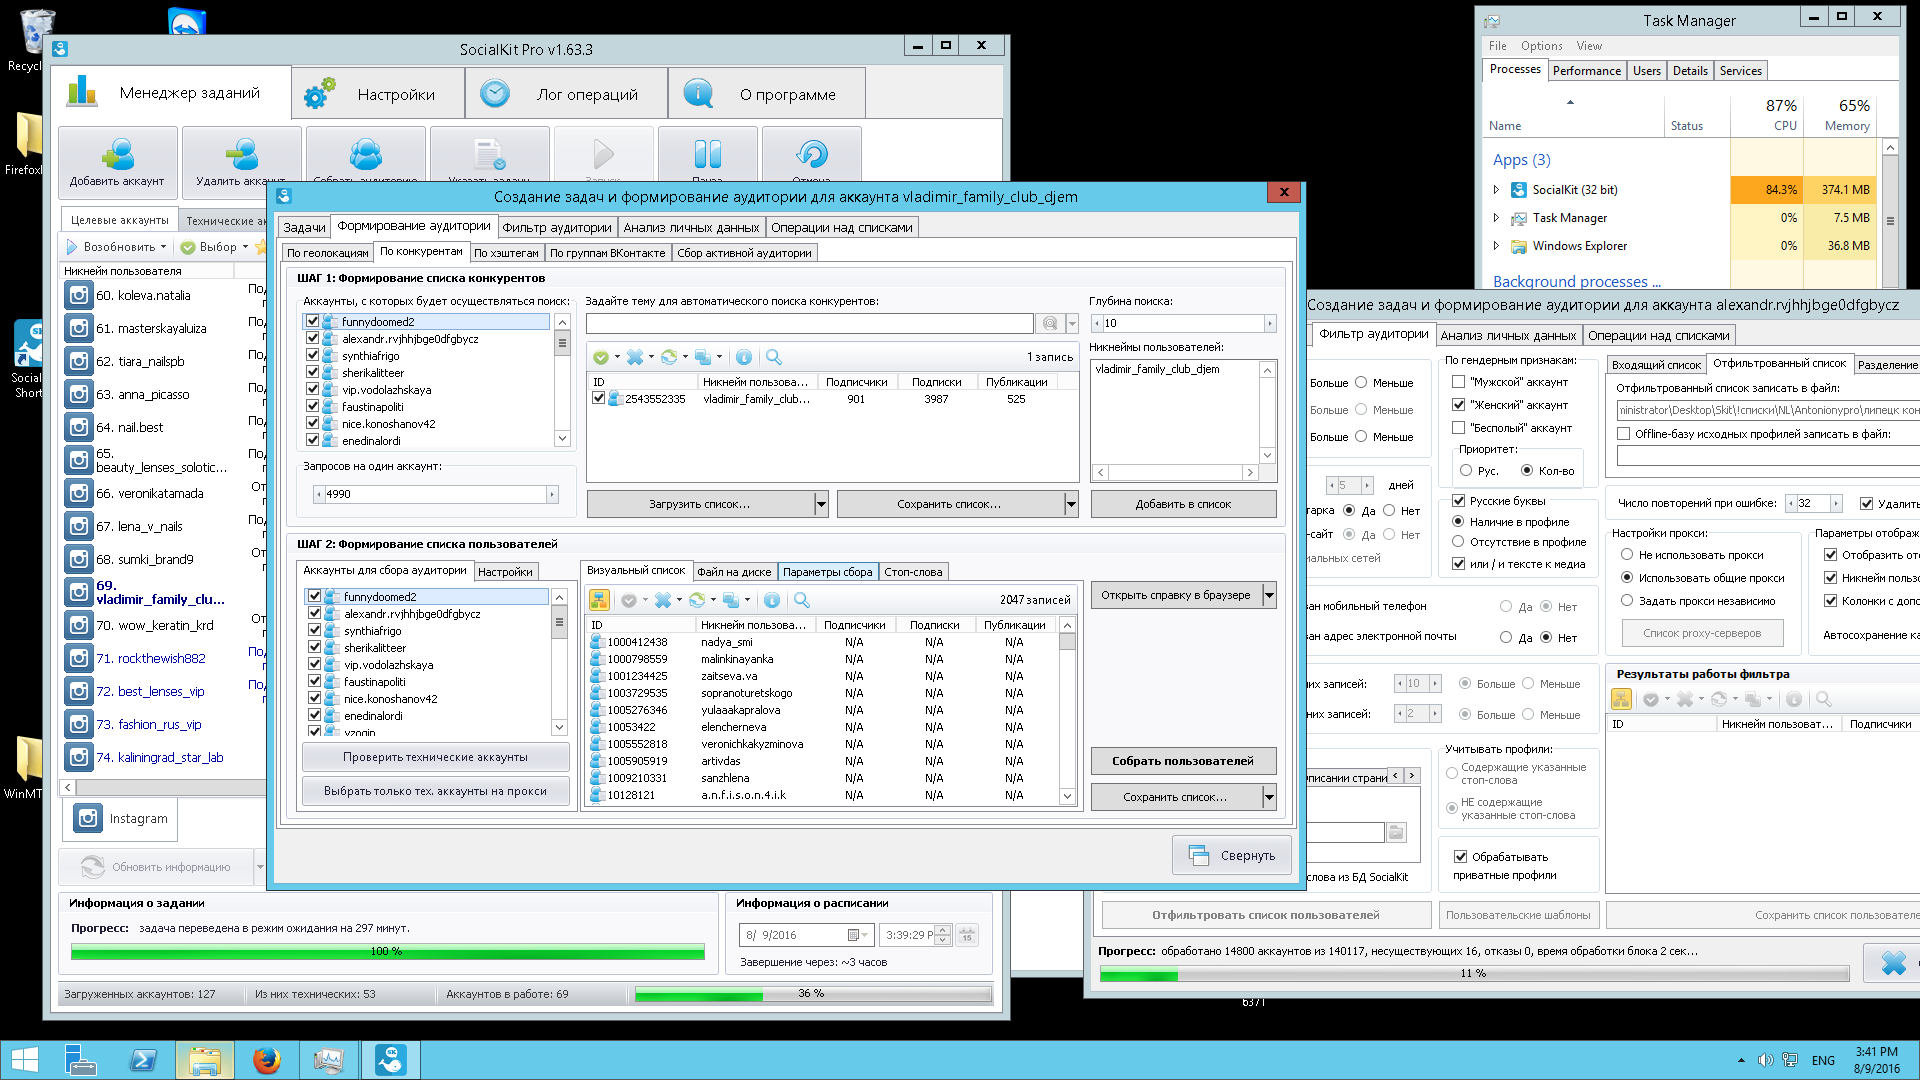This screenshot has height=1080, width=1920.
Task: Enable "Мужской" аккаунт checkbox
Action: pos(1459,382)
